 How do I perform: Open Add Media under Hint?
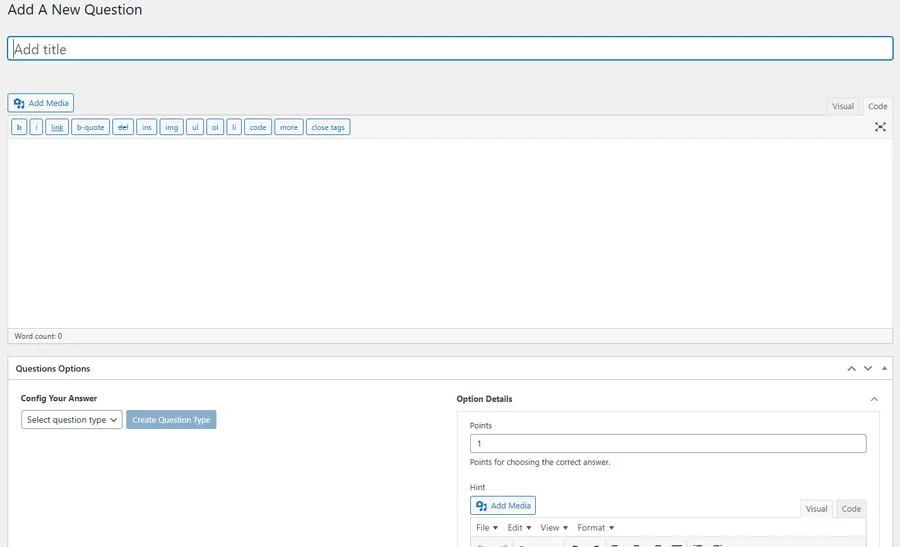pyautogui.click(x=503, y=506)
